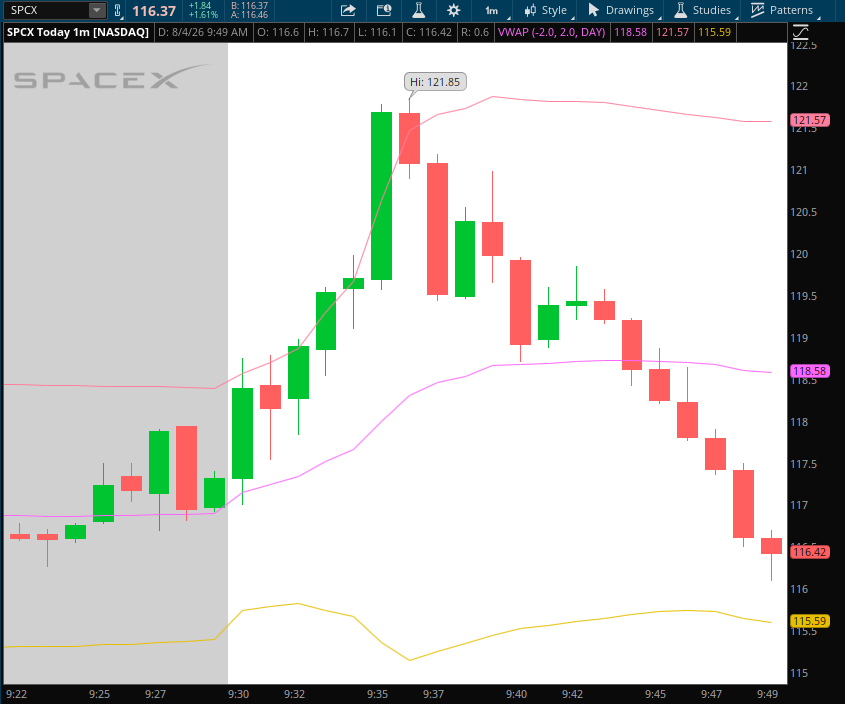Click the 9:30 time axis label
Image resolution: width=845 pixels, height=704 pixels.
(x=238, y=694)
